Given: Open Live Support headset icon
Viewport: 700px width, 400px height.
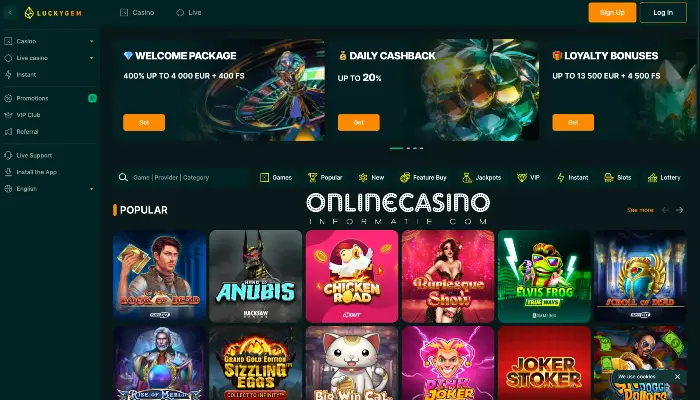Looking at the screenshot, I should click(x=8, y=155).
